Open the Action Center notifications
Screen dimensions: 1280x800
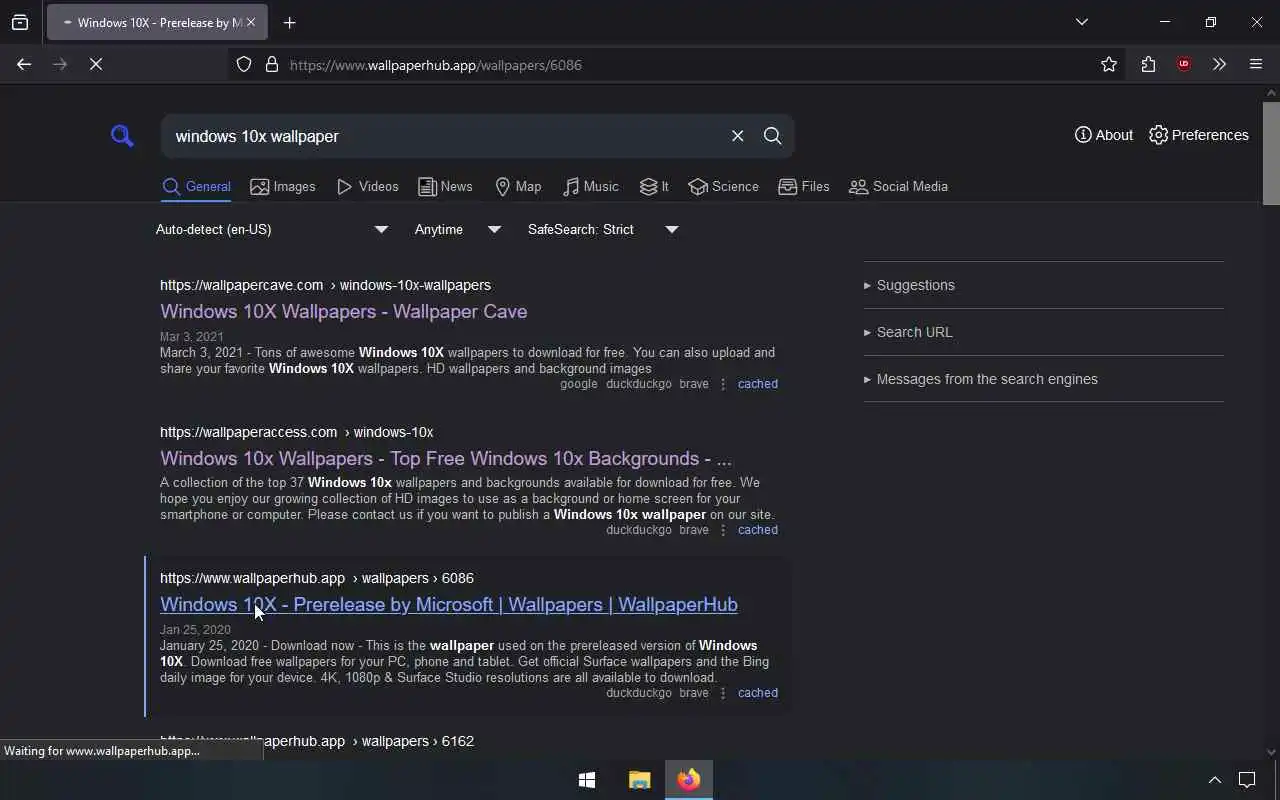click(1247, 780)
